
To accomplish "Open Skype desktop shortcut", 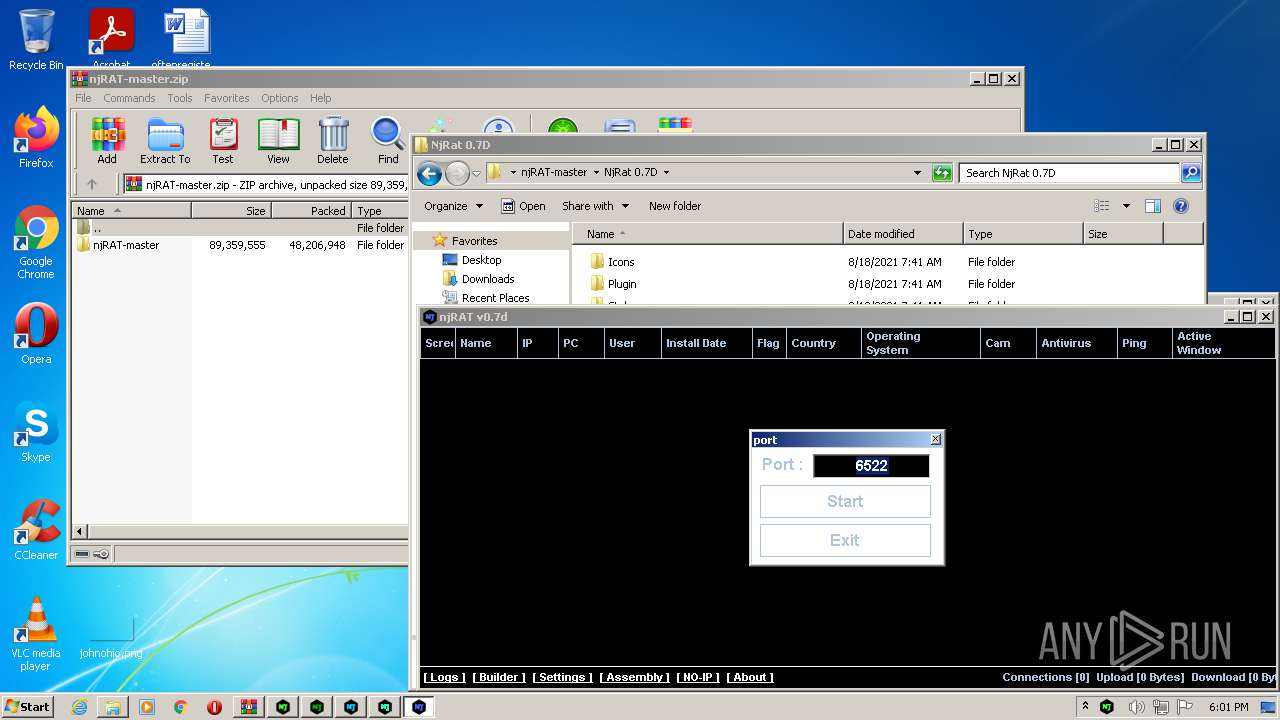I will point(36,432).
